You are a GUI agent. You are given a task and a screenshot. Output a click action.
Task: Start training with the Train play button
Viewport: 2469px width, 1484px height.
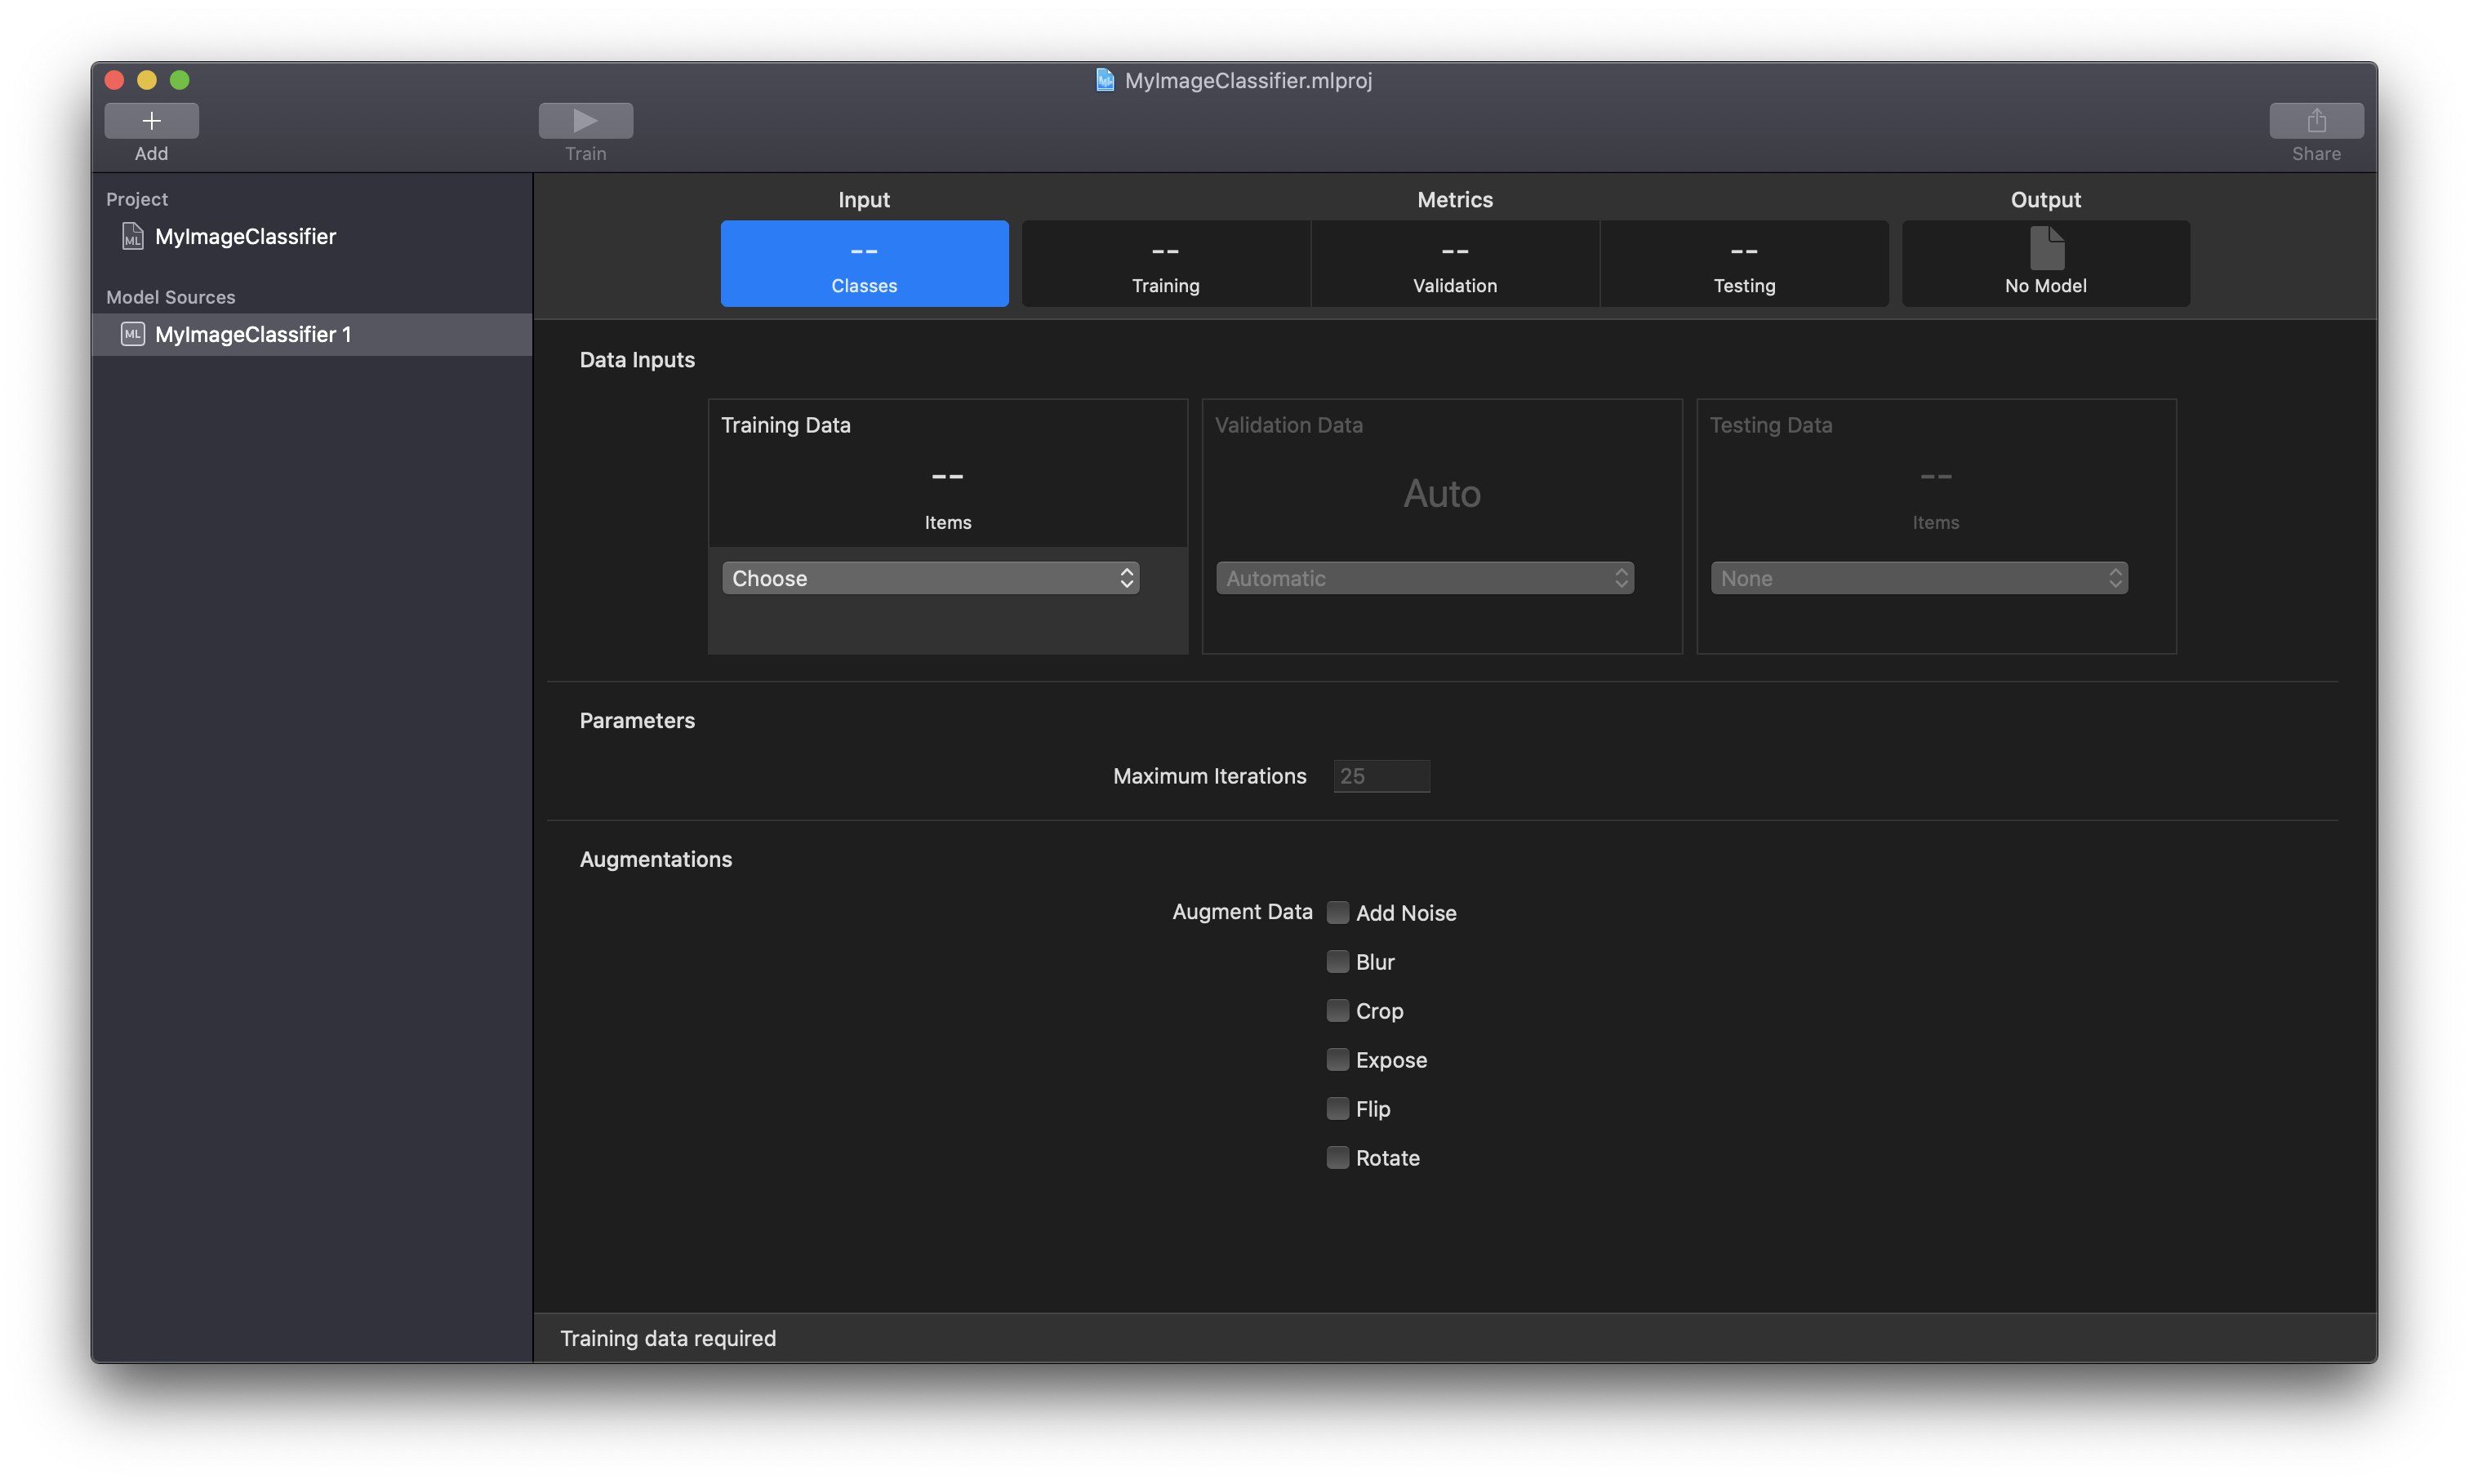[x=585, y=120]
